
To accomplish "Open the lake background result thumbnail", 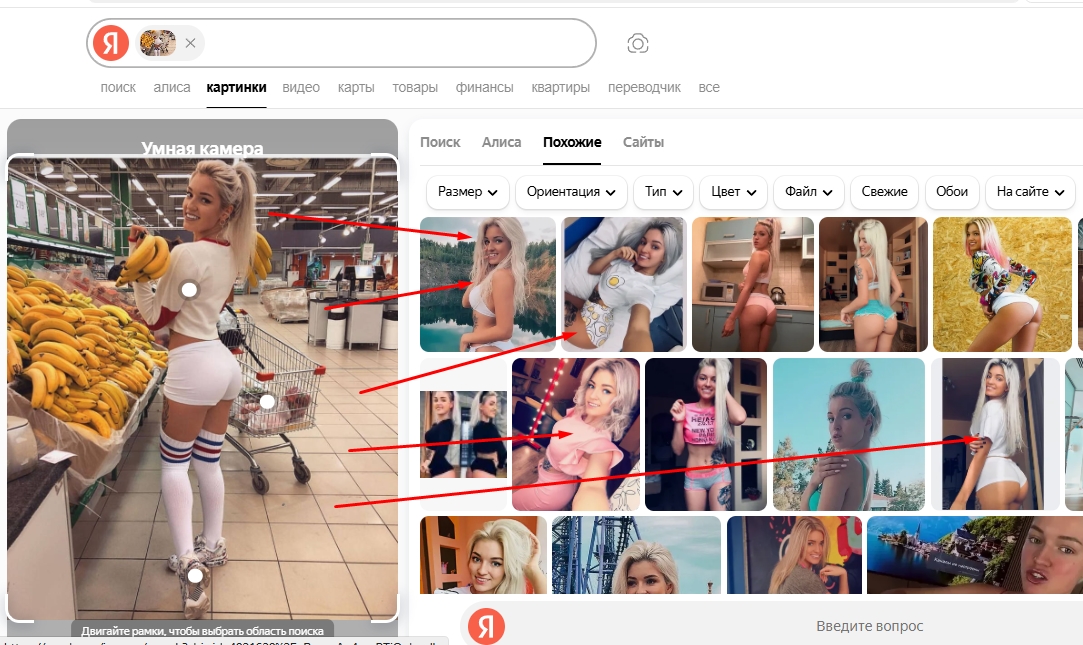I will 488,285.
